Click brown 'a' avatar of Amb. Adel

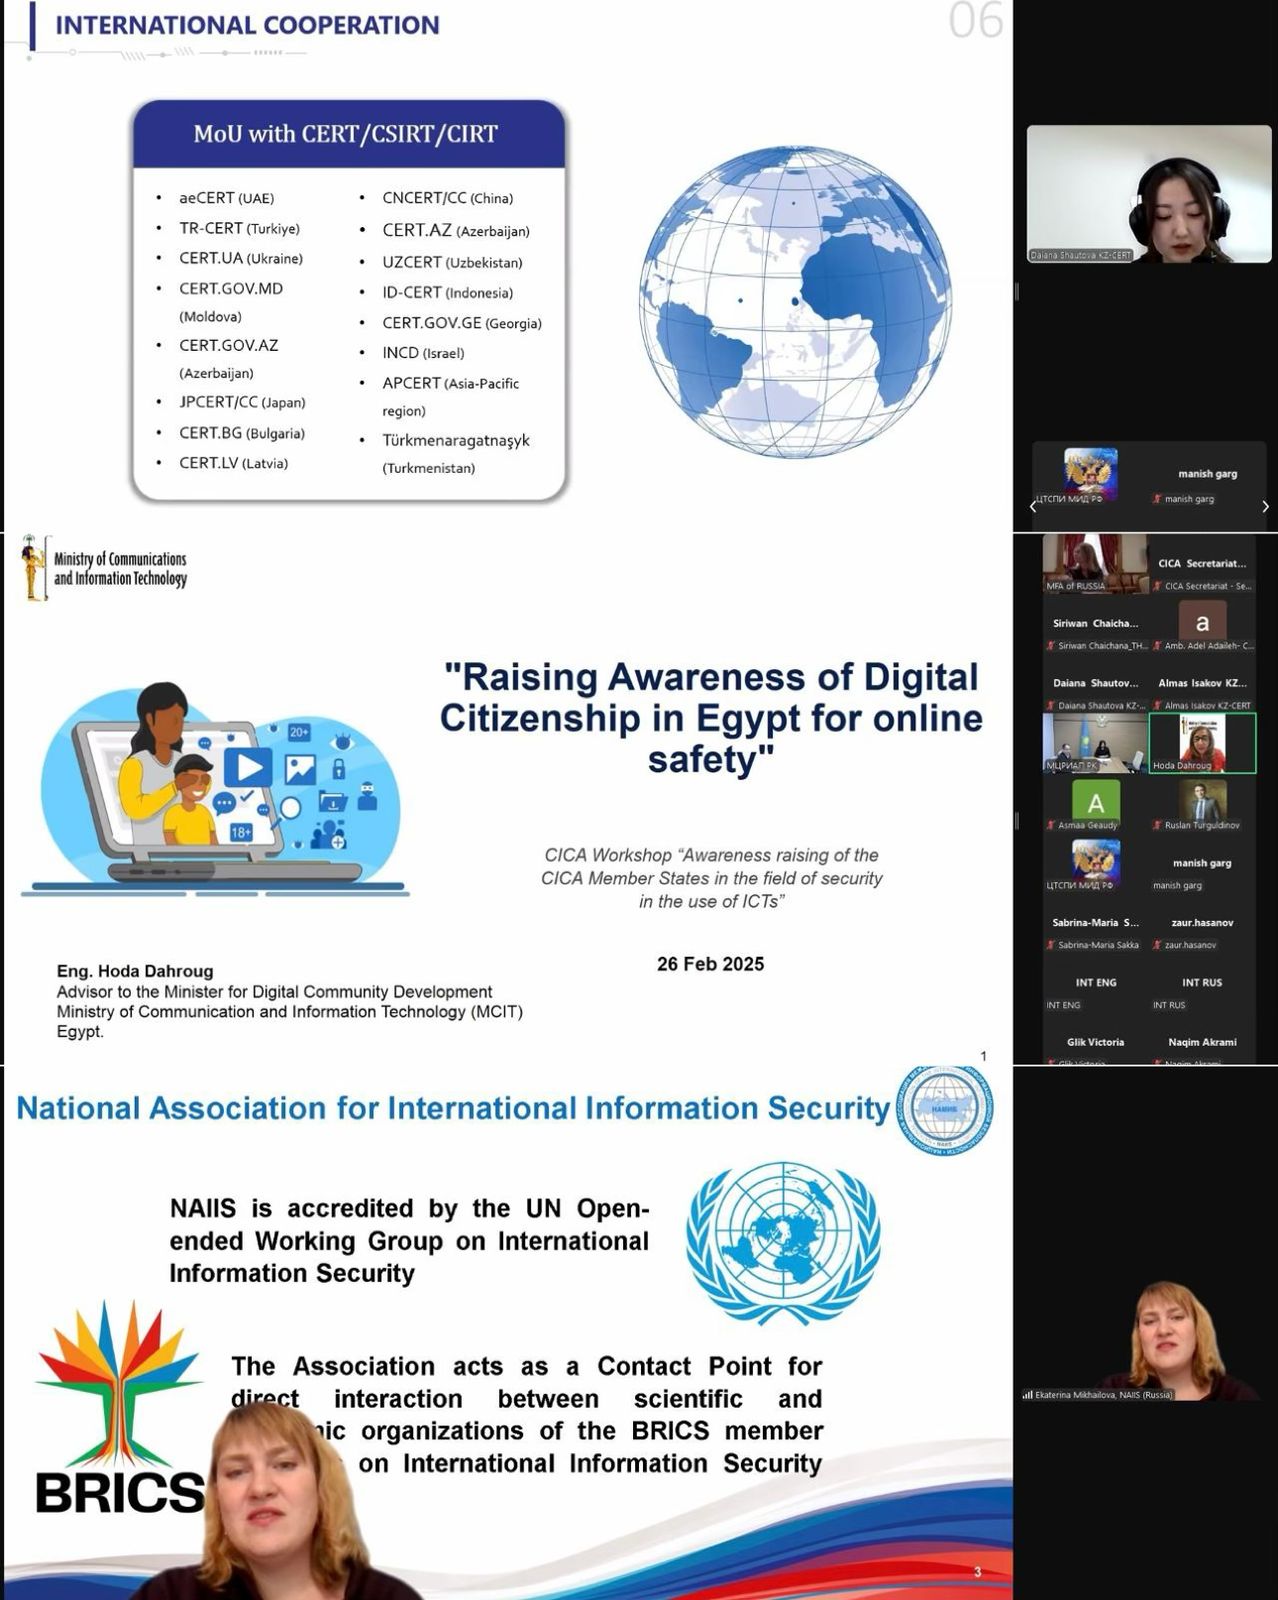coord(1202,623)
